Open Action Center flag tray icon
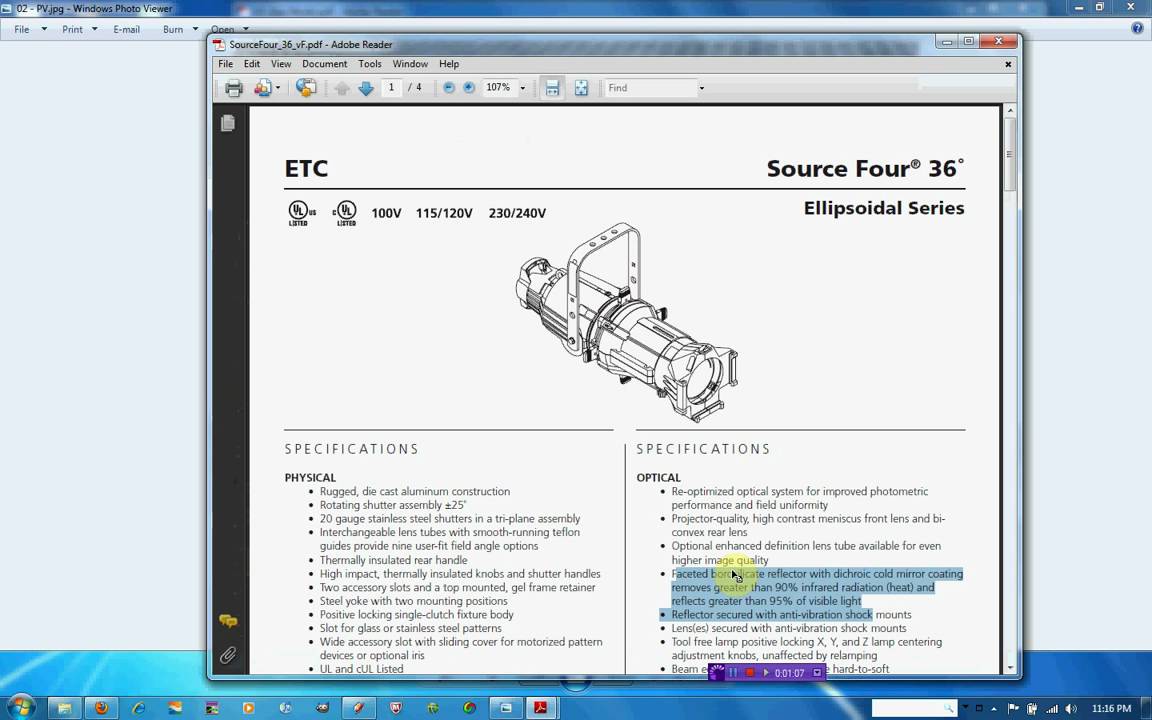This screenshot has height=720, width=1152. point(1014,708)
